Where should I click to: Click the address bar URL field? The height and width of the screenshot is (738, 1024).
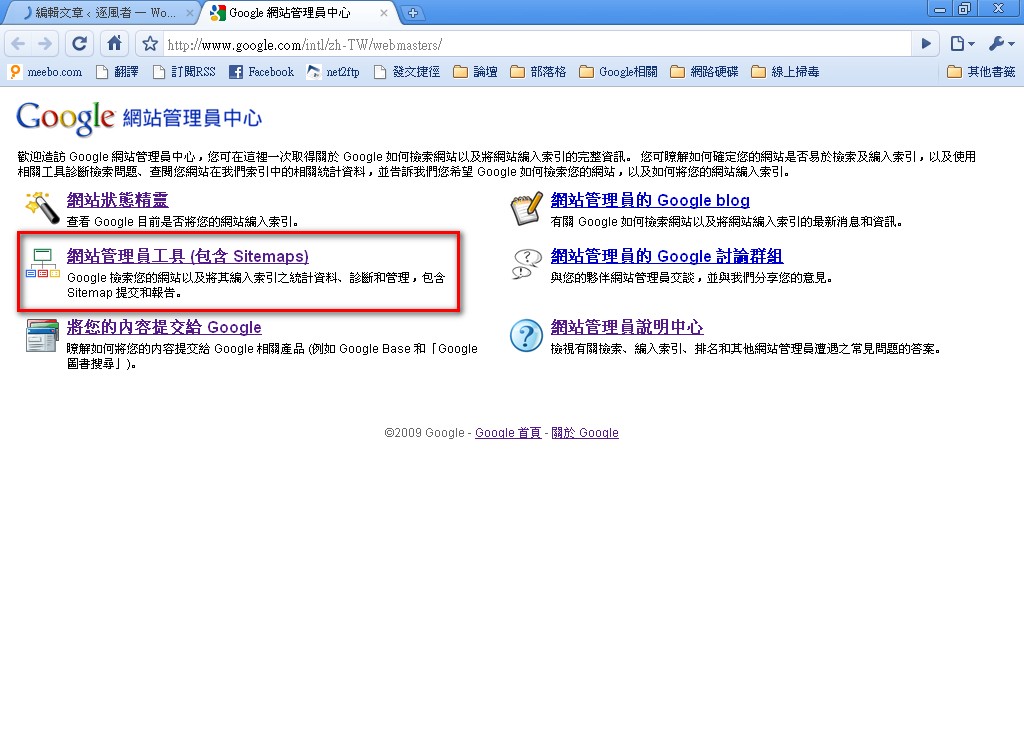tap(536, 44)
